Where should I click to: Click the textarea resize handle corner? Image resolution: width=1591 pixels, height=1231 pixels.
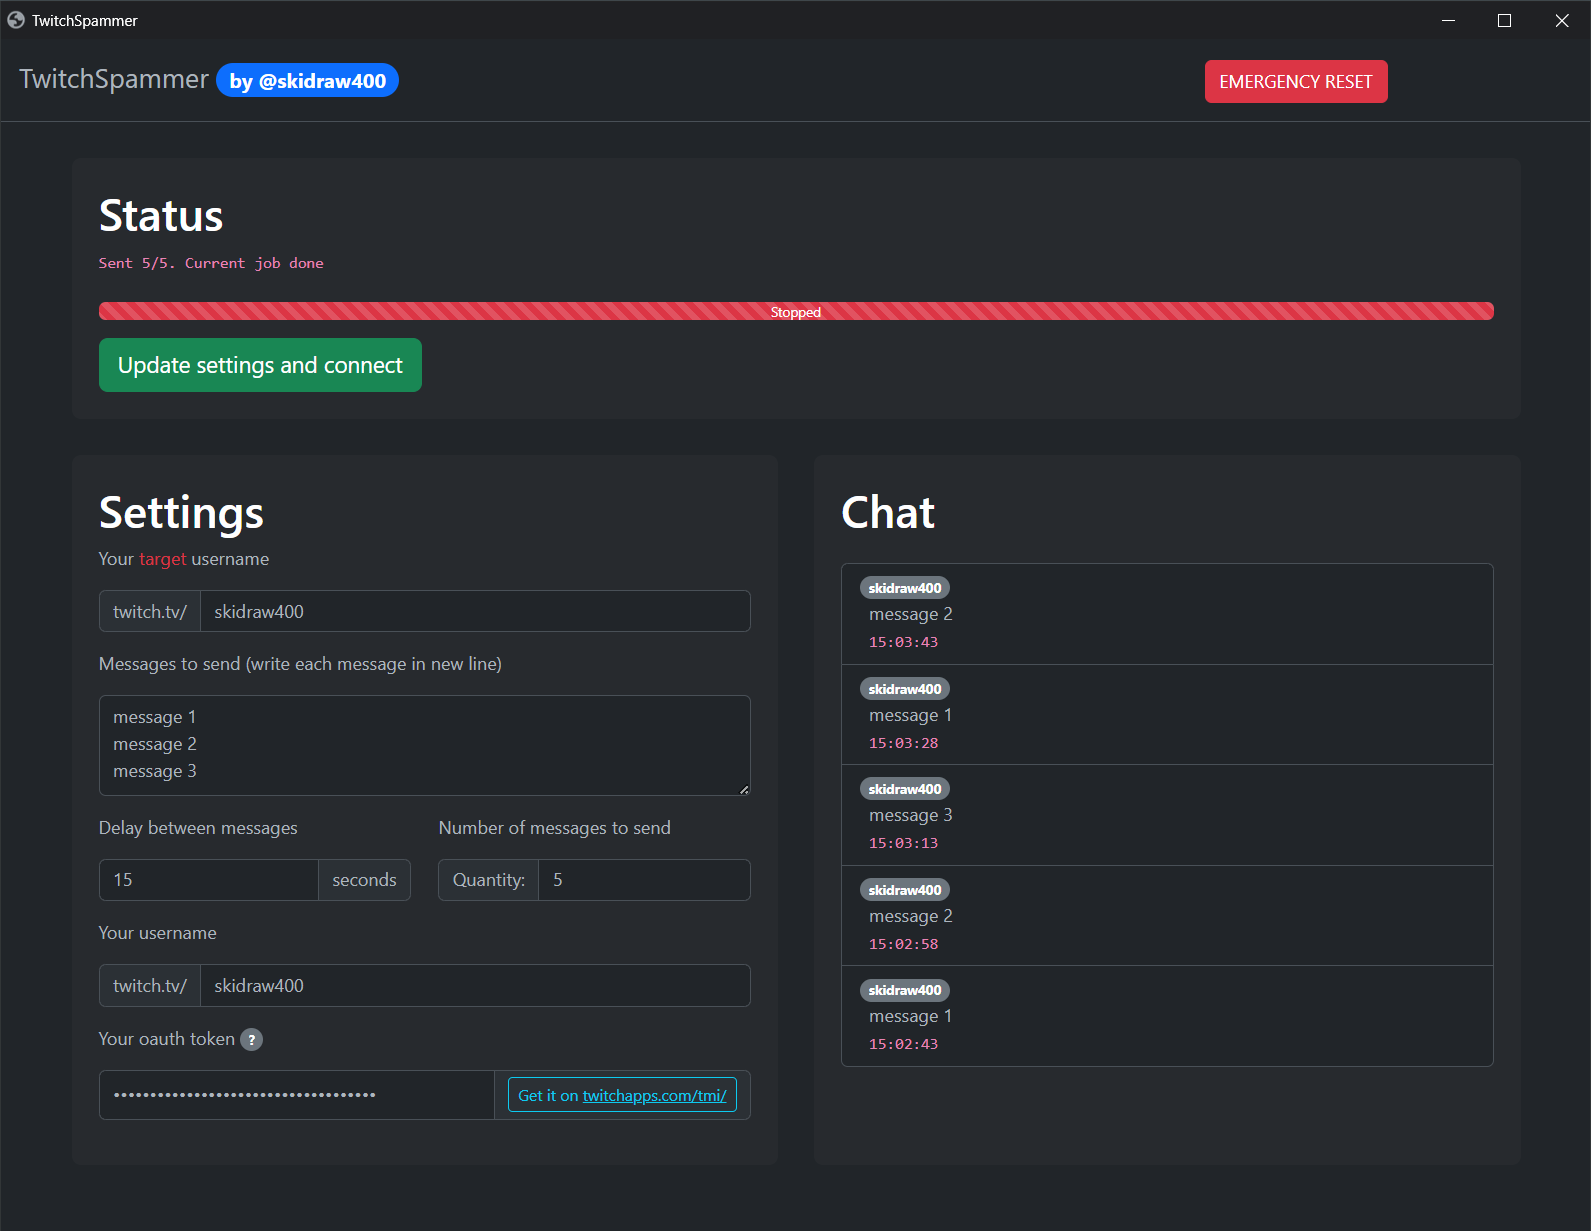(x=744, y=789)
